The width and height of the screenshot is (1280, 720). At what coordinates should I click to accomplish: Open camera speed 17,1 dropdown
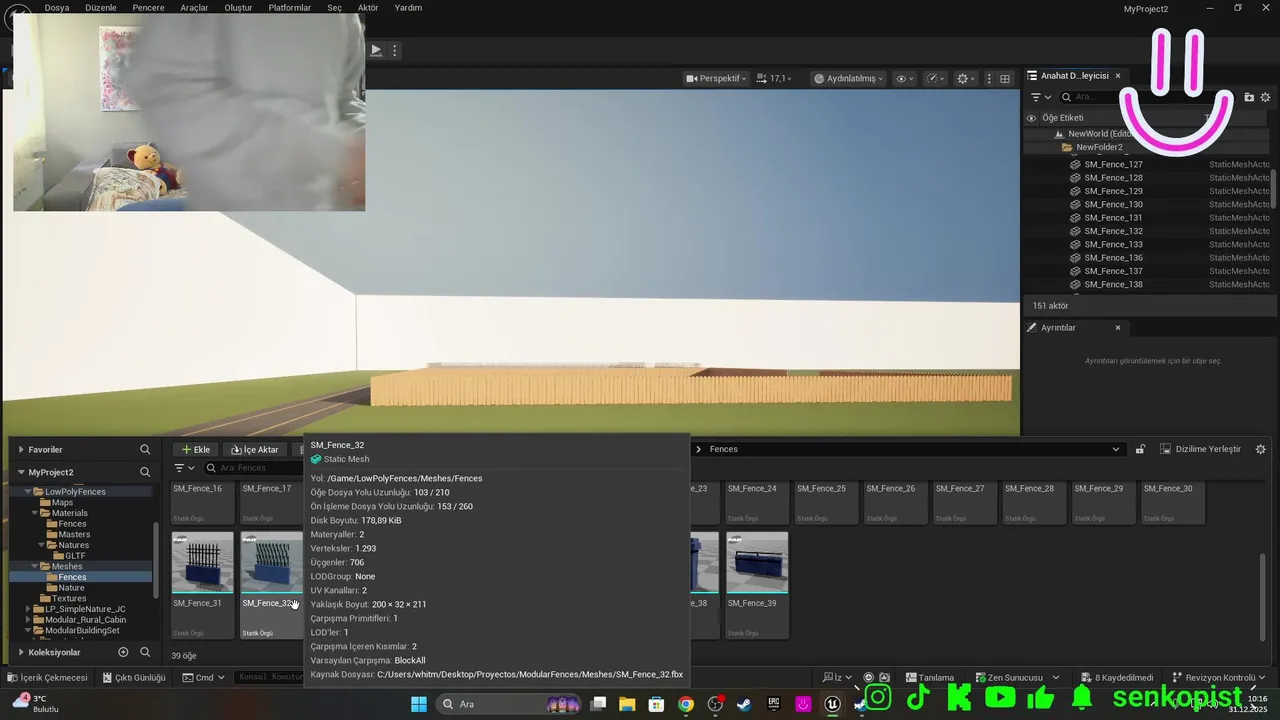[774, 78]
